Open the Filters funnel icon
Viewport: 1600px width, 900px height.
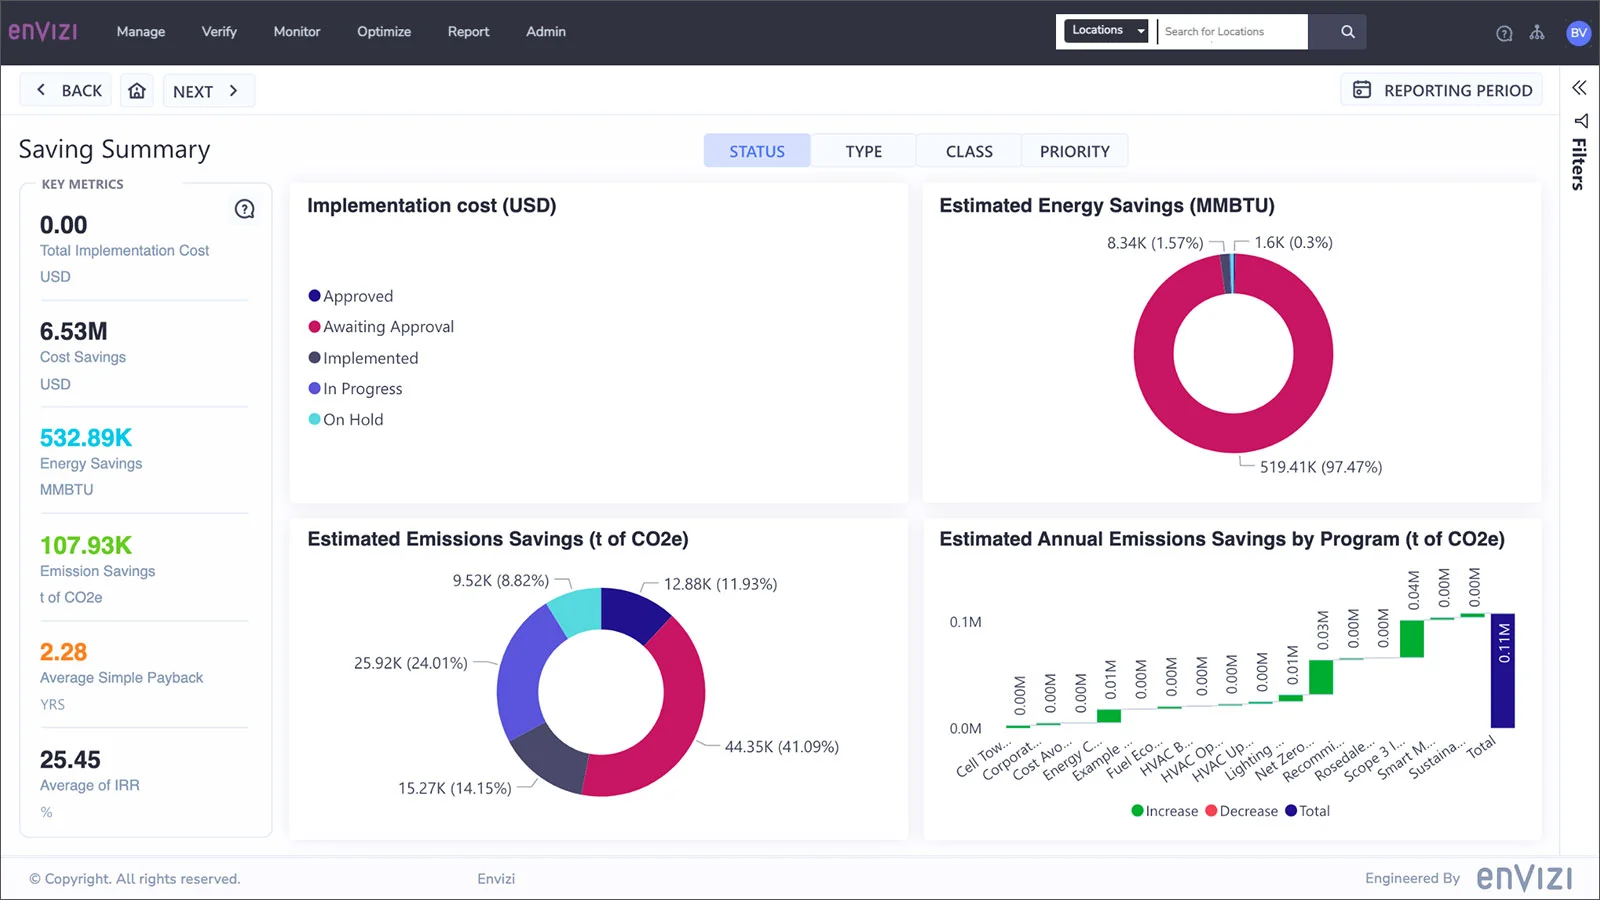click(1580, 121)
